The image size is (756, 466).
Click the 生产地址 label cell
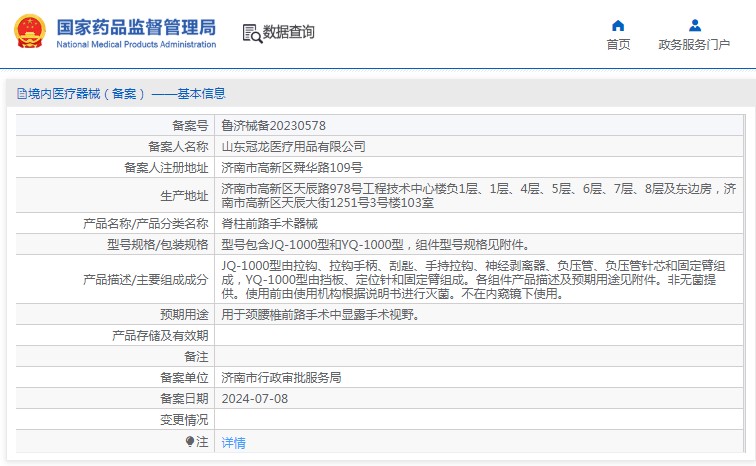(116, 196)
